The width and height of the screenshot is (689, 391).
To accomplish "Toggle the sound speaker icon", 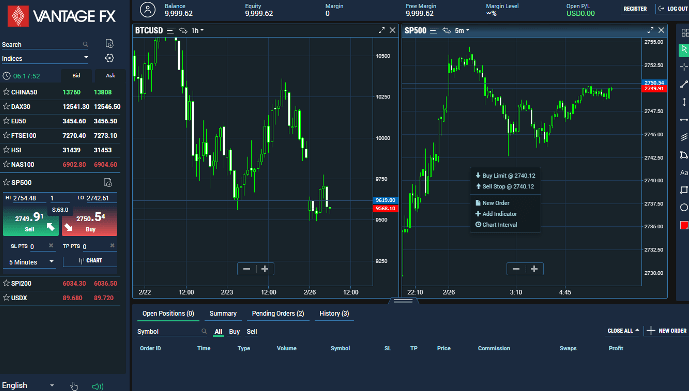I will (x=98, y=386).
